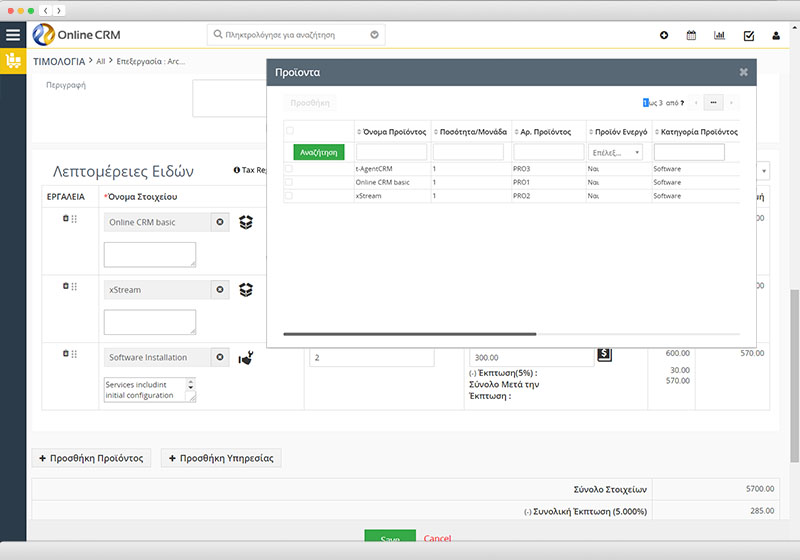
Task: Open price book icon next to 300.00
Action: point(605,354)
